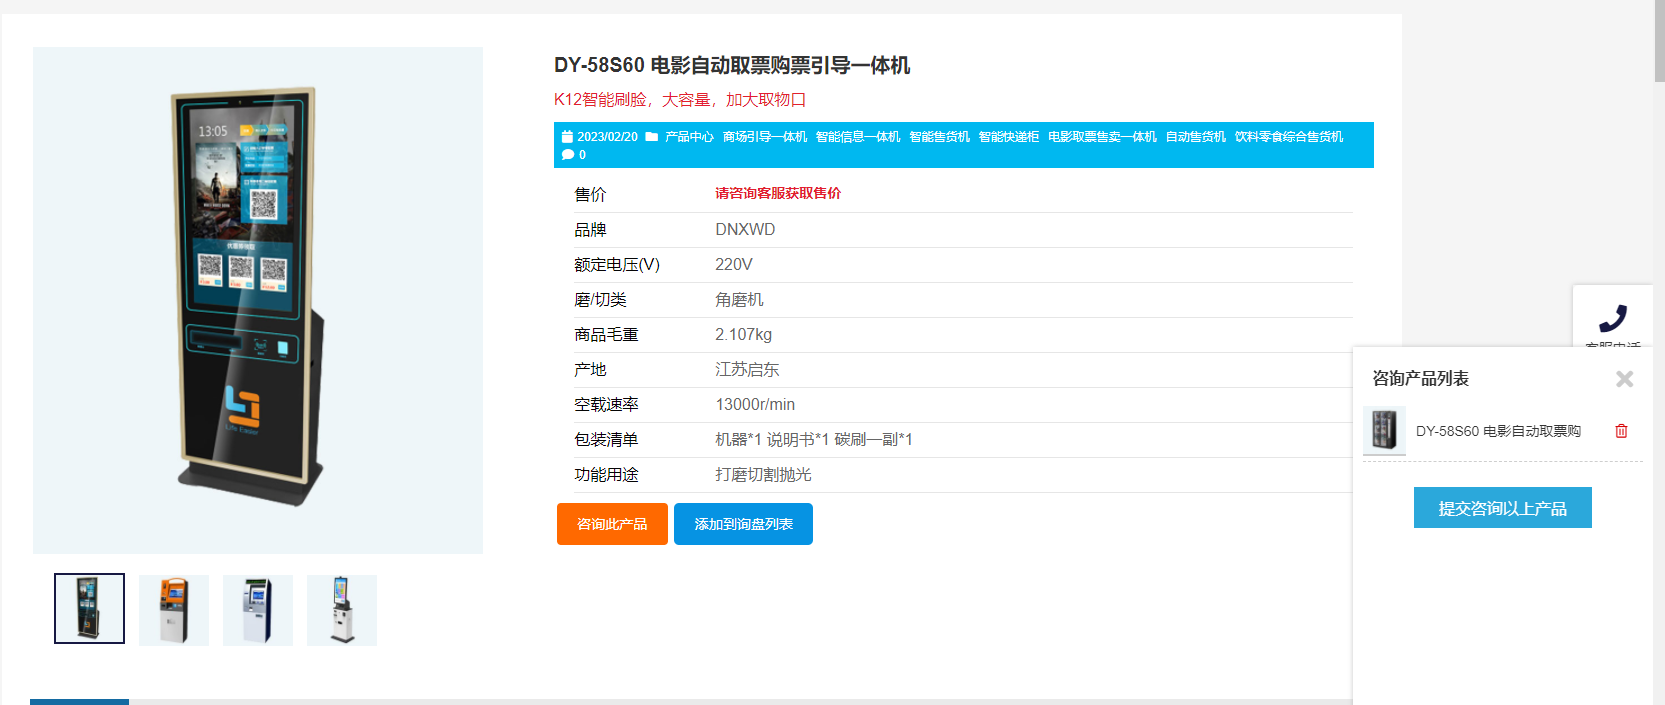Screen dimensions: 1665x705
Task: Click the comment bubble icon
Action: click(x=568, y=155)
